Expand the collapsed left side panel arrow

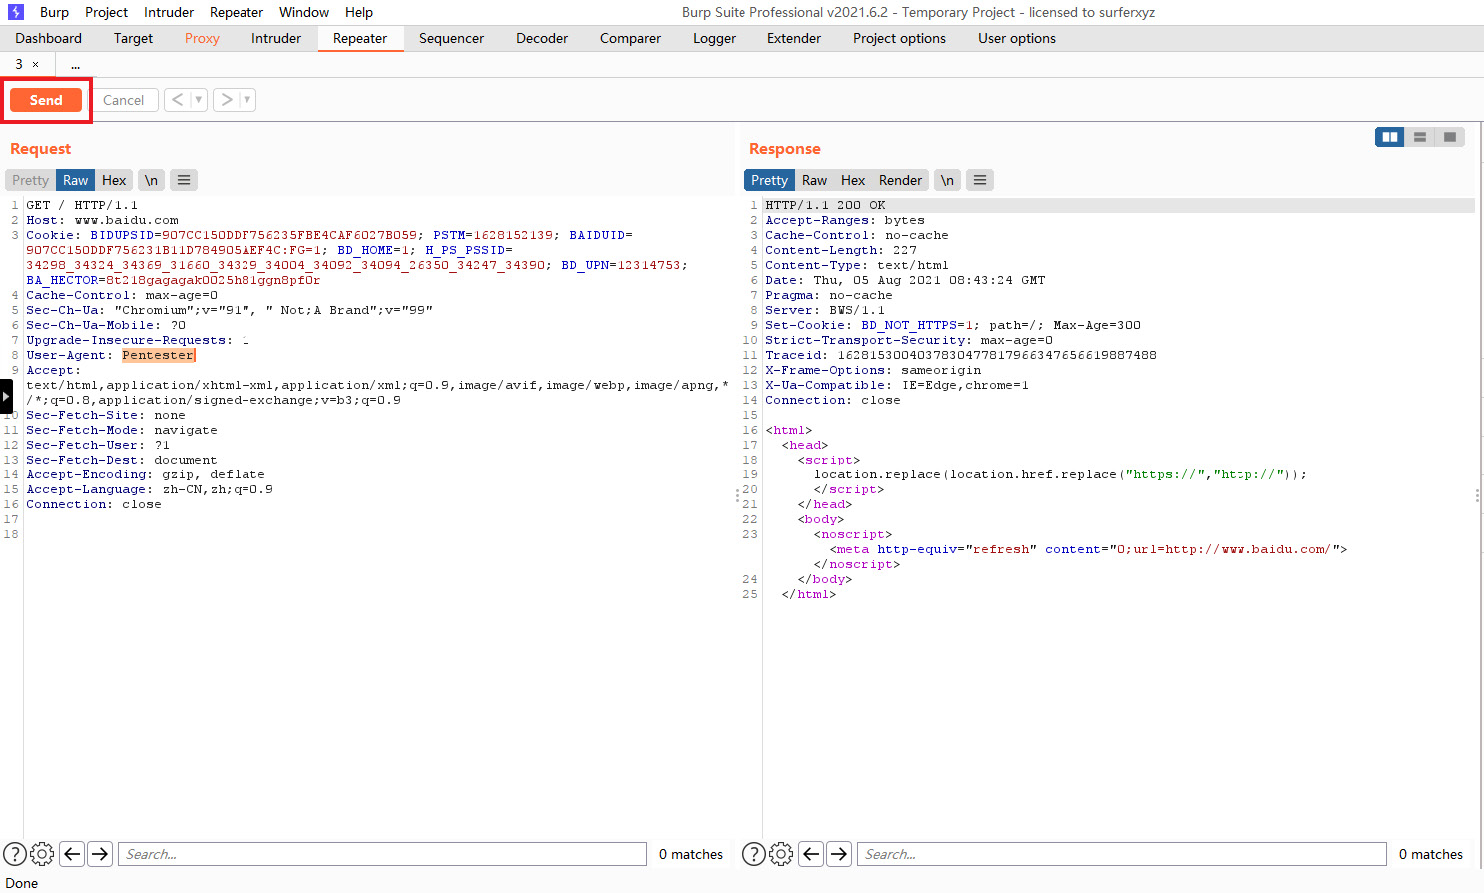pyautogui.click(x=6, y=396)
